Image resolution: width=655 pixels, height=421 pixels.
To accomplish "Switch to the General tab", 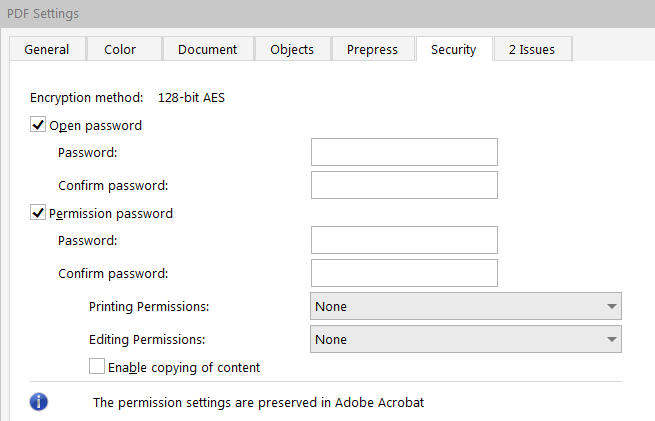I will (x=47, y=49).
